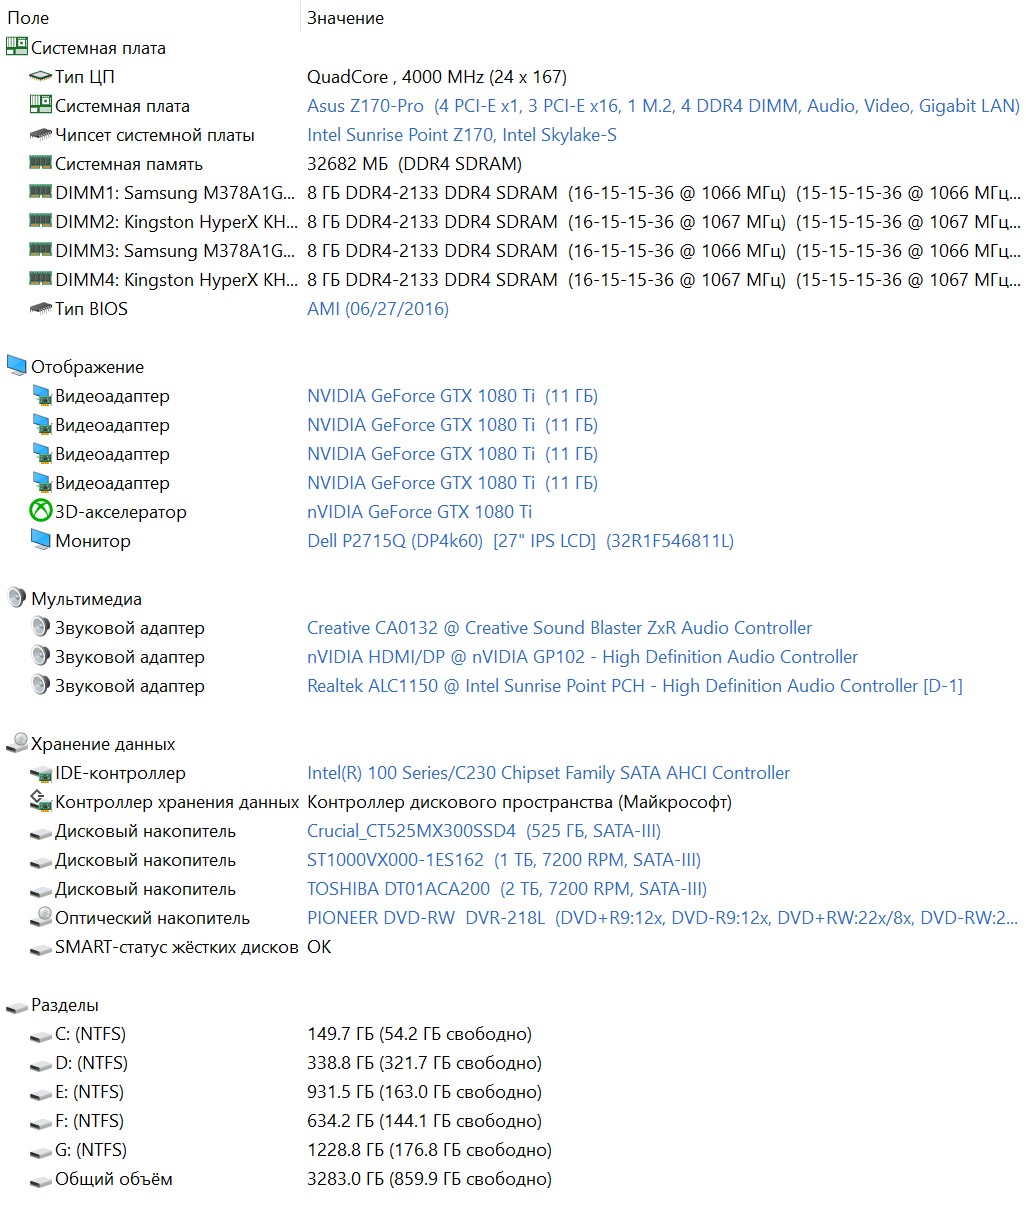Select the 149.7 ГБ (54.2 ГБ свободно) value
This screenshot has width=1026, height=1212.
[x=419, y=1033]
